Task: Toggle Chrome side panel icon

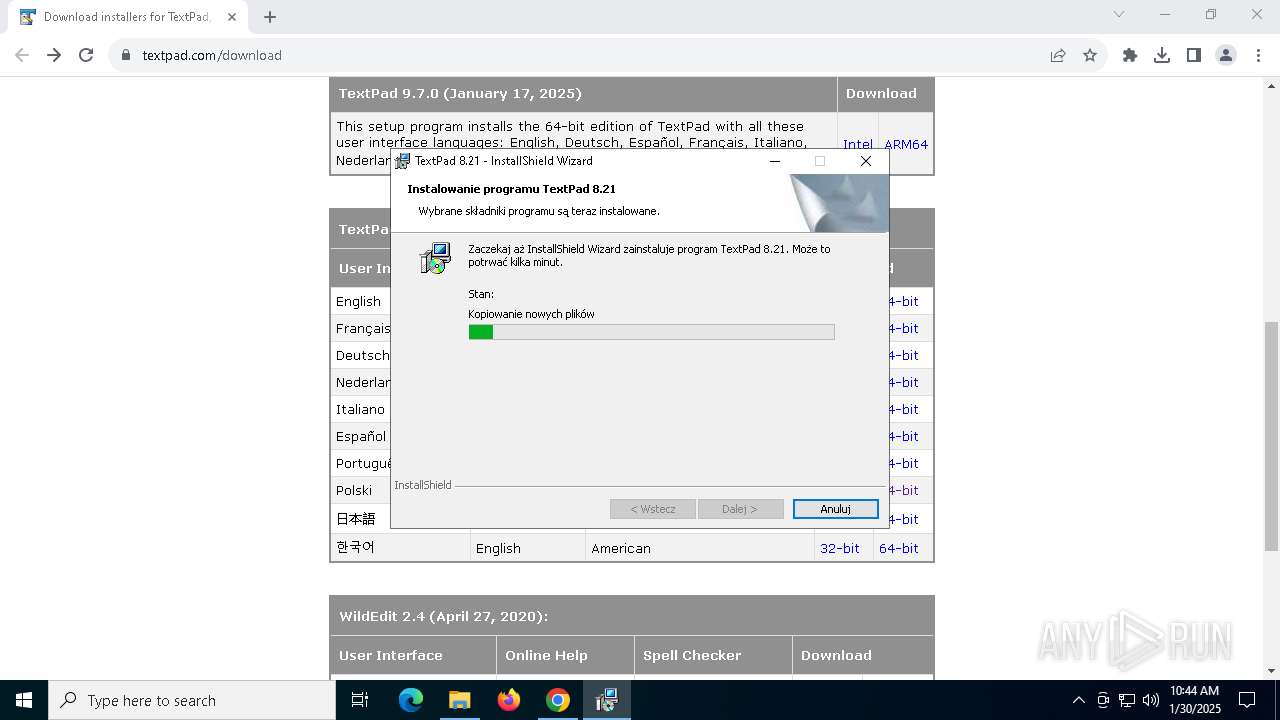Action: (x=1194, y=55)
